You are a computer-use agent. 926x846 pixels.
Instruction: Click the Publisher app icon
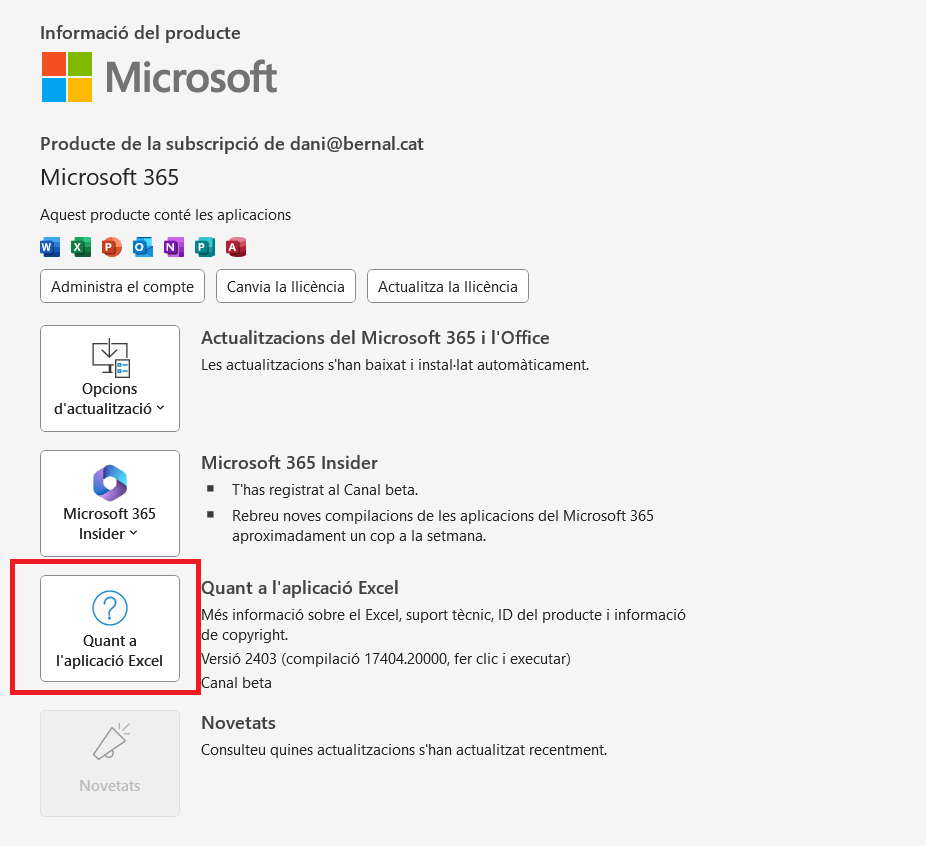[x=205, y=247]
